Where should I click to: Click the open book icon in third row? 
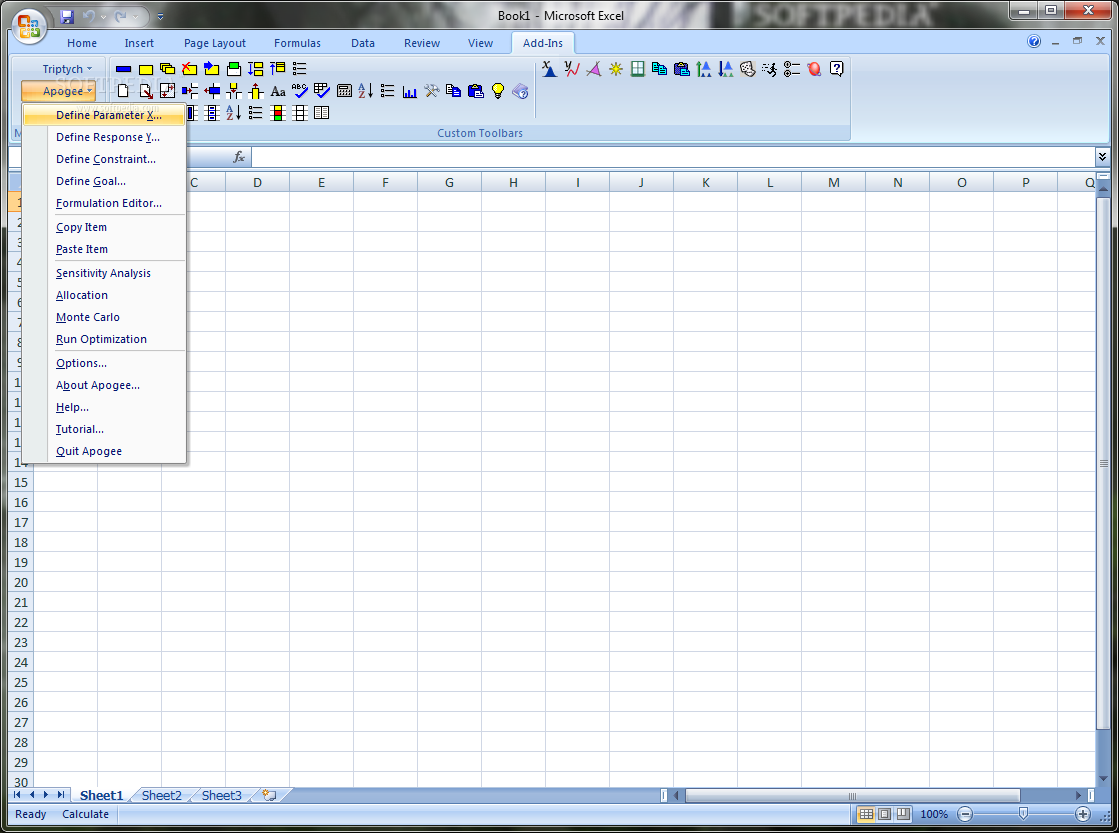coord(322,113)
